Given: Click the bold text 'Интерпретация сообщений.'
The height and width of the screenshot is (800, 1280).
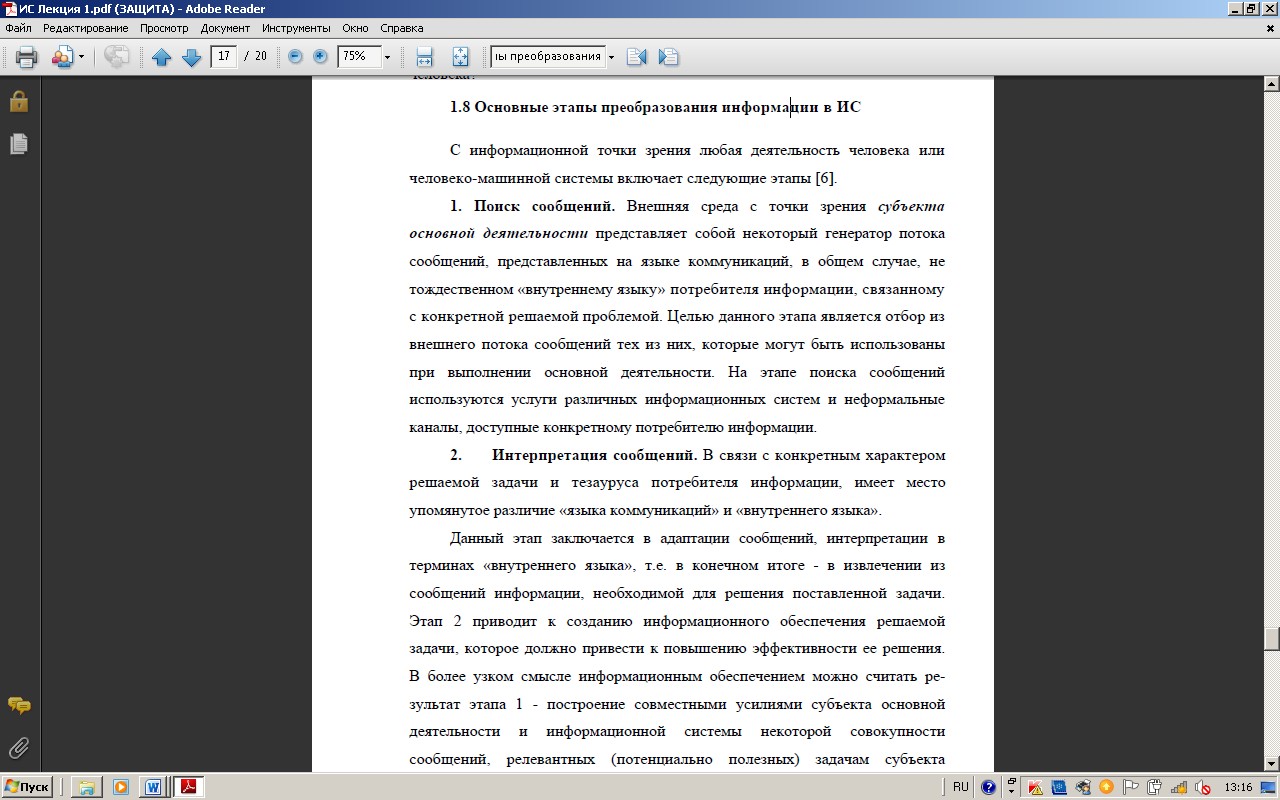Looking at the screenshot, I should (594, 455).
